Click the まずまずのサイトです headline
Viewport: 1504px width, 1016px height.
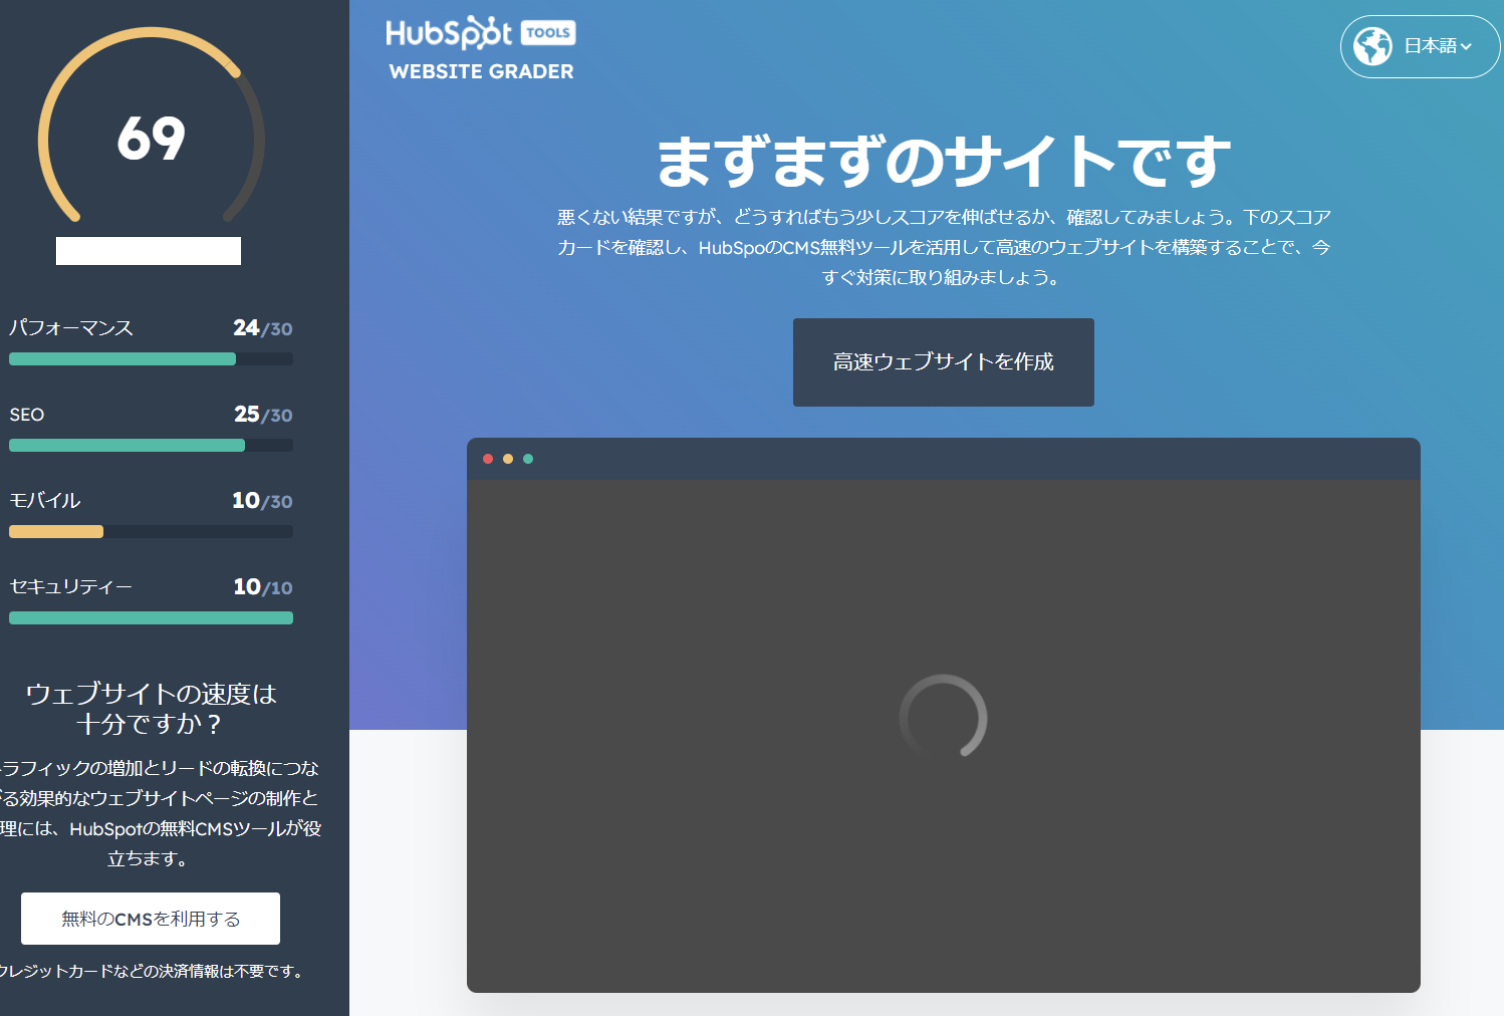[943, 162]
